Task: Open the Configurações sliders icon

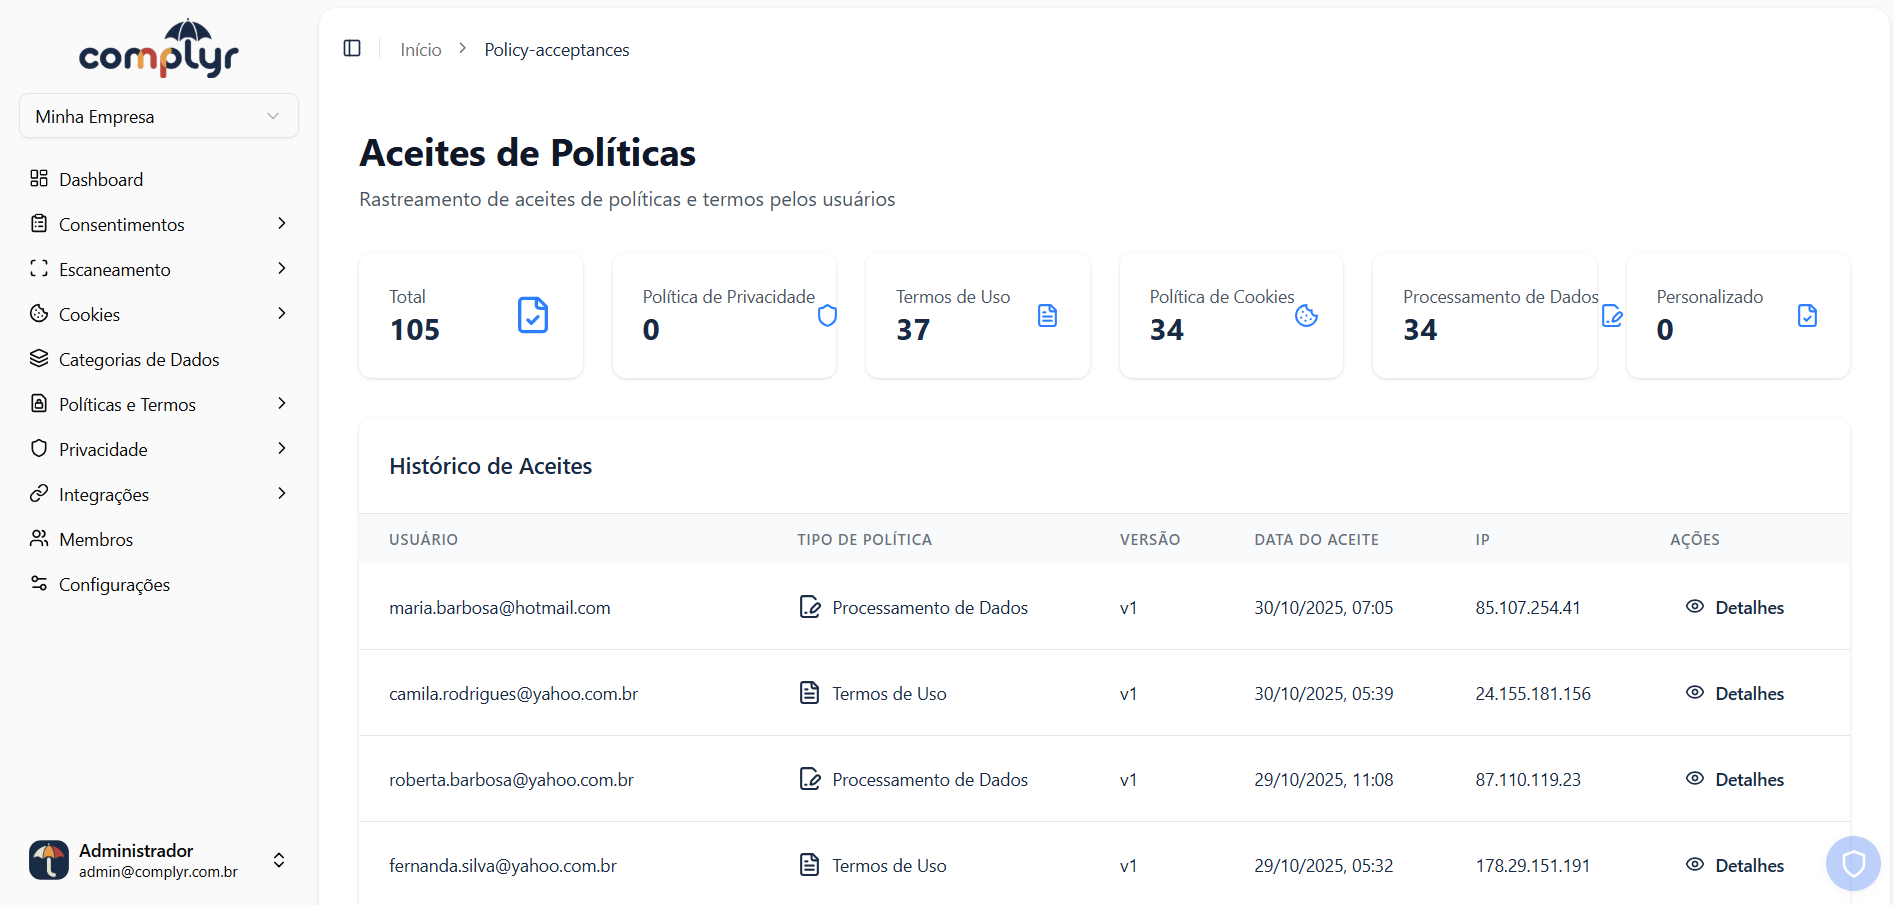Action: (39, 584)
